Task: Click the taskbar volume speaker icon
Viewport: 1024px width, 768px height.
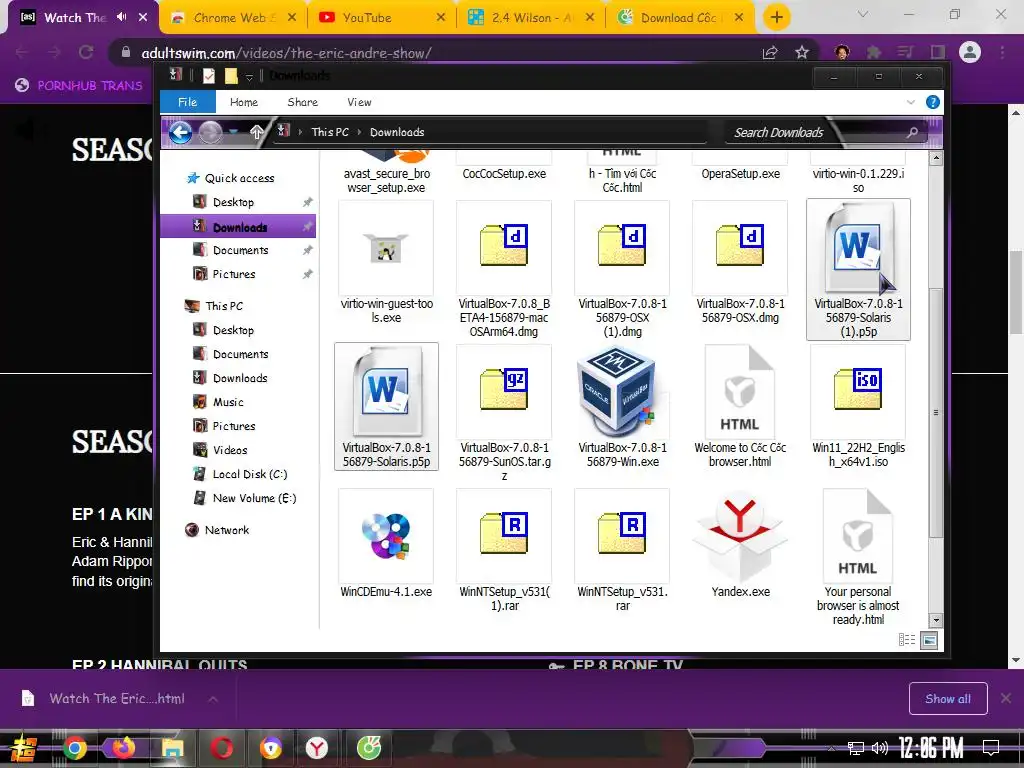Action: pos(880,748)
